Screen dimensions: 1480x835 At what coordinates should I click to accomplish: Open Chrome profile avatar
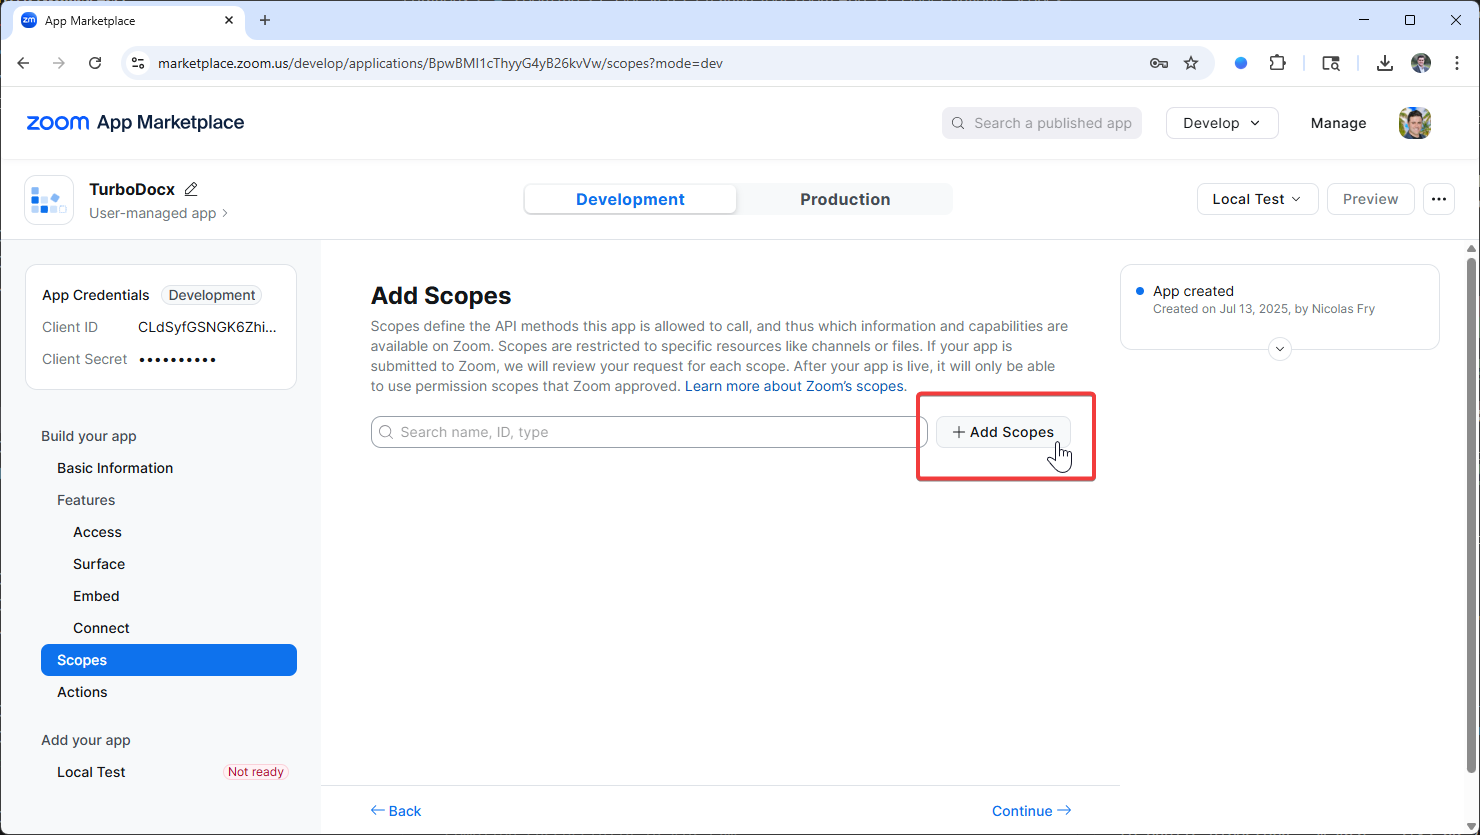coord(1421,63)
